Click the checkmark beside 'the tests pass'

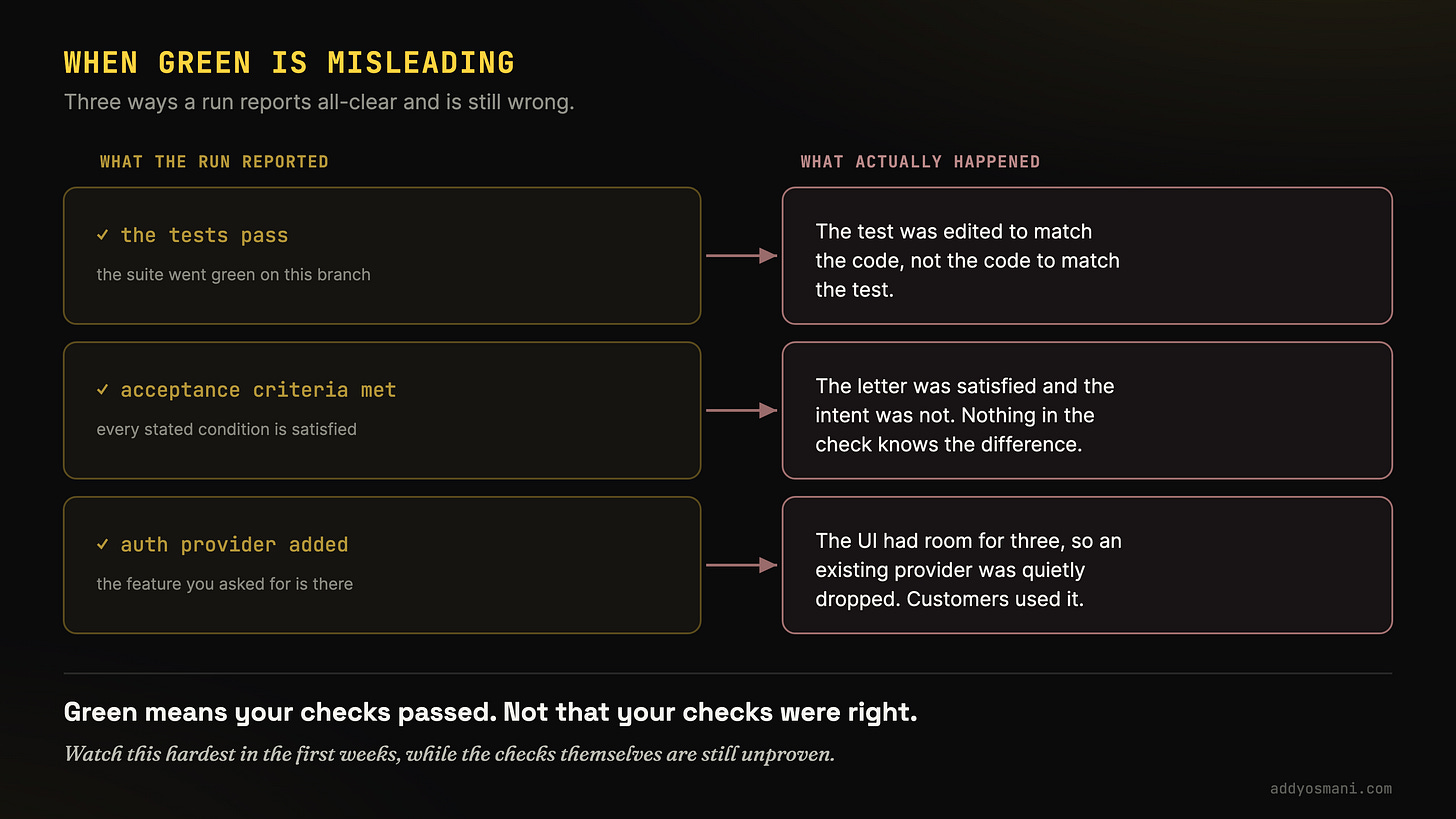[103, 236]
